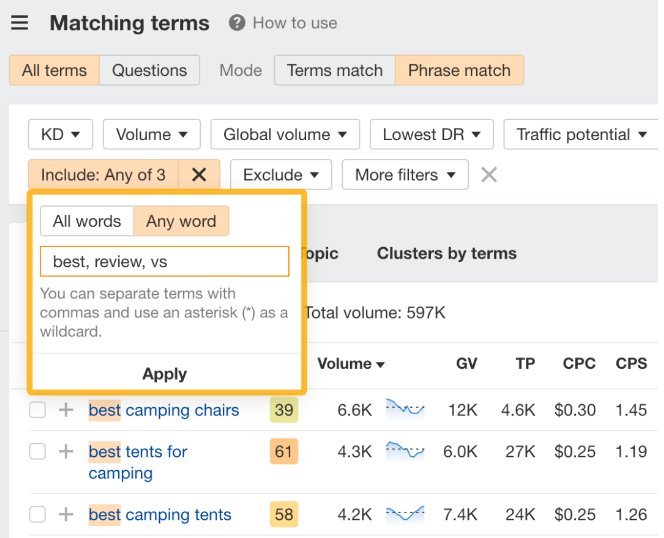Click the How to use help icon
This screenshot has height=538, width=664.
click(237, 23)
